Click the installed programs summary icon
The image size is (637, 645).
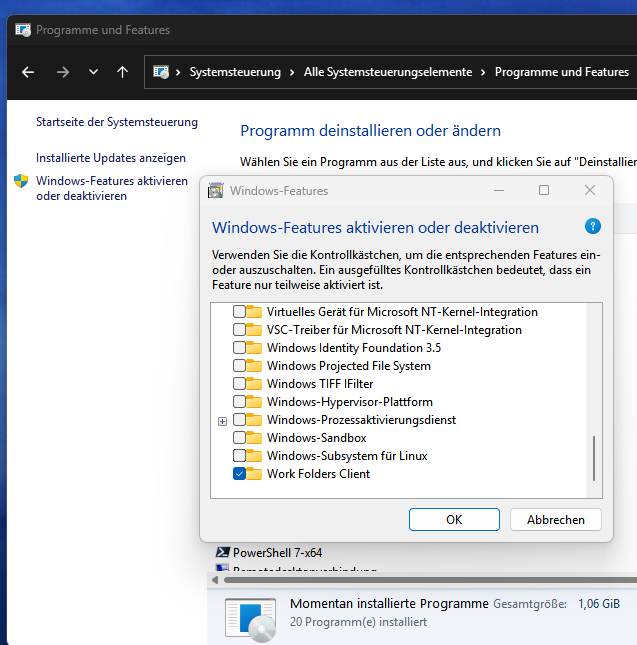250,619
